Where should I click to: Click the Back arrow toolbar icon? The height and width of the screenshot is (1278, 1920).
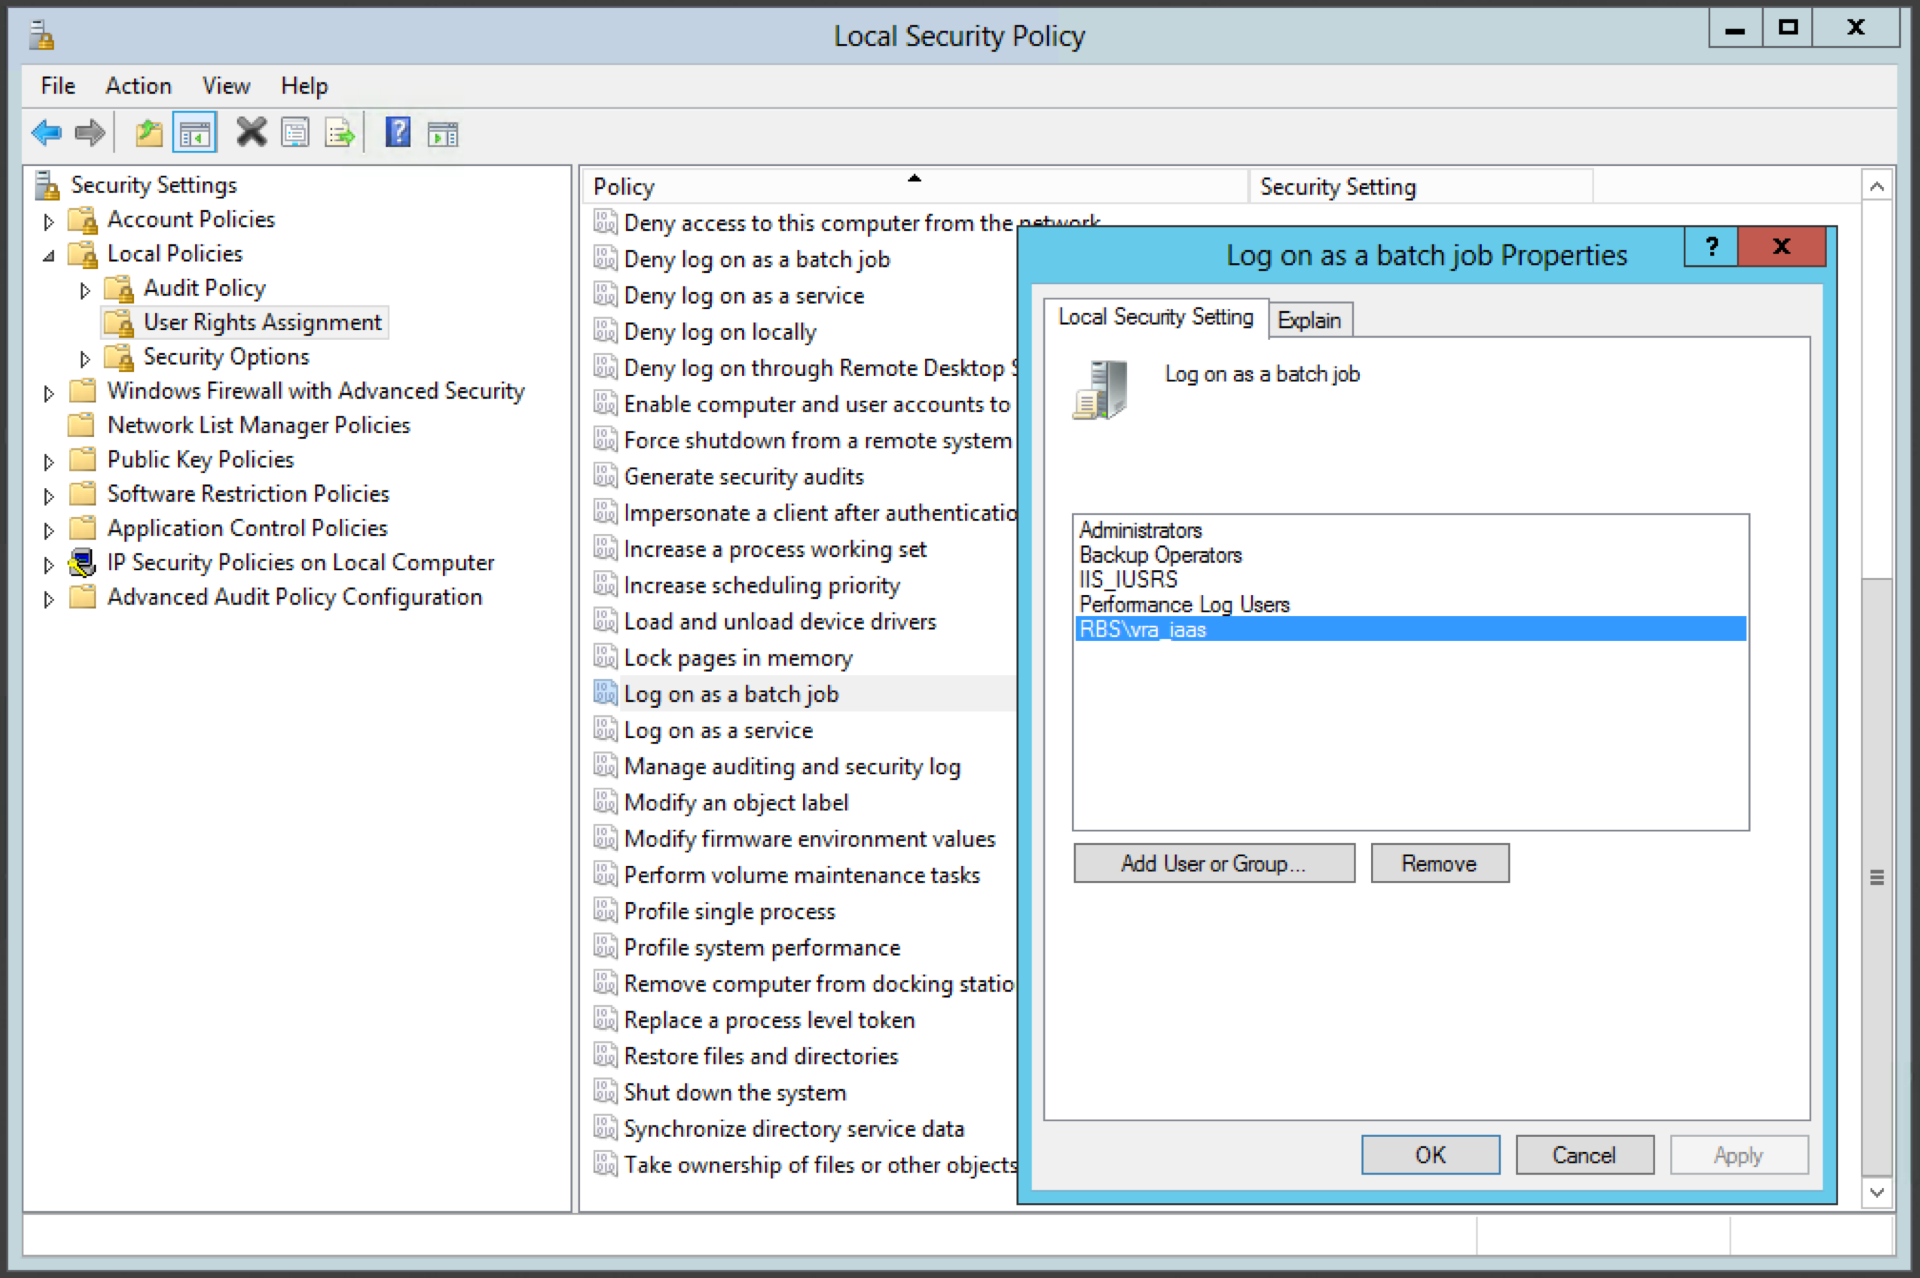[47, 132]
